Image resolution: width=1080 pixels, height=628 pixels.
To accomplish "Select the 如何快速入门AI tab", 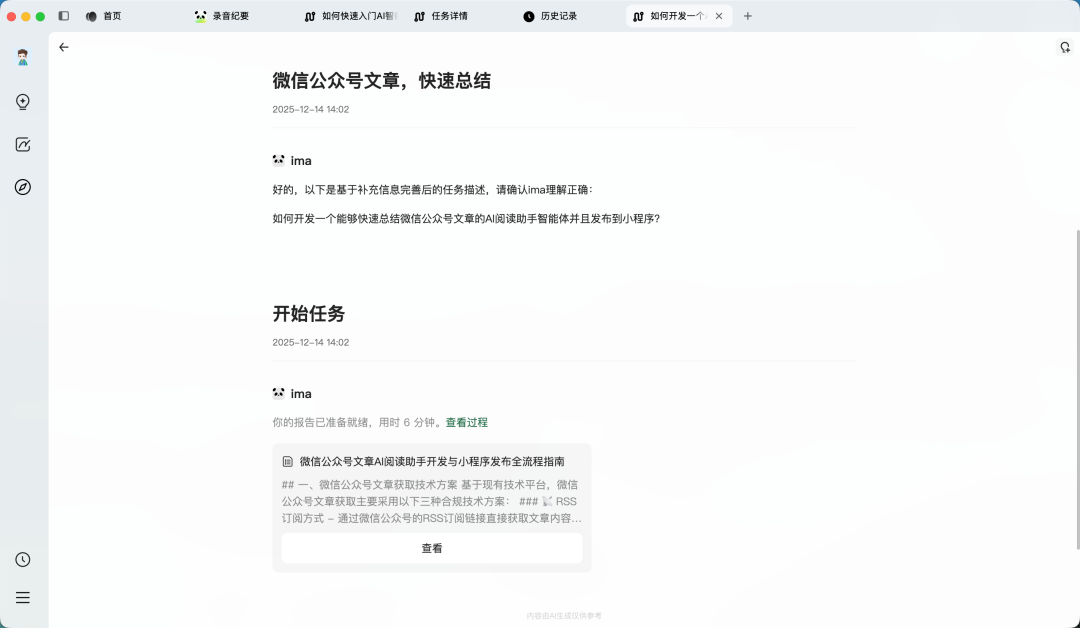I will 351,15.
